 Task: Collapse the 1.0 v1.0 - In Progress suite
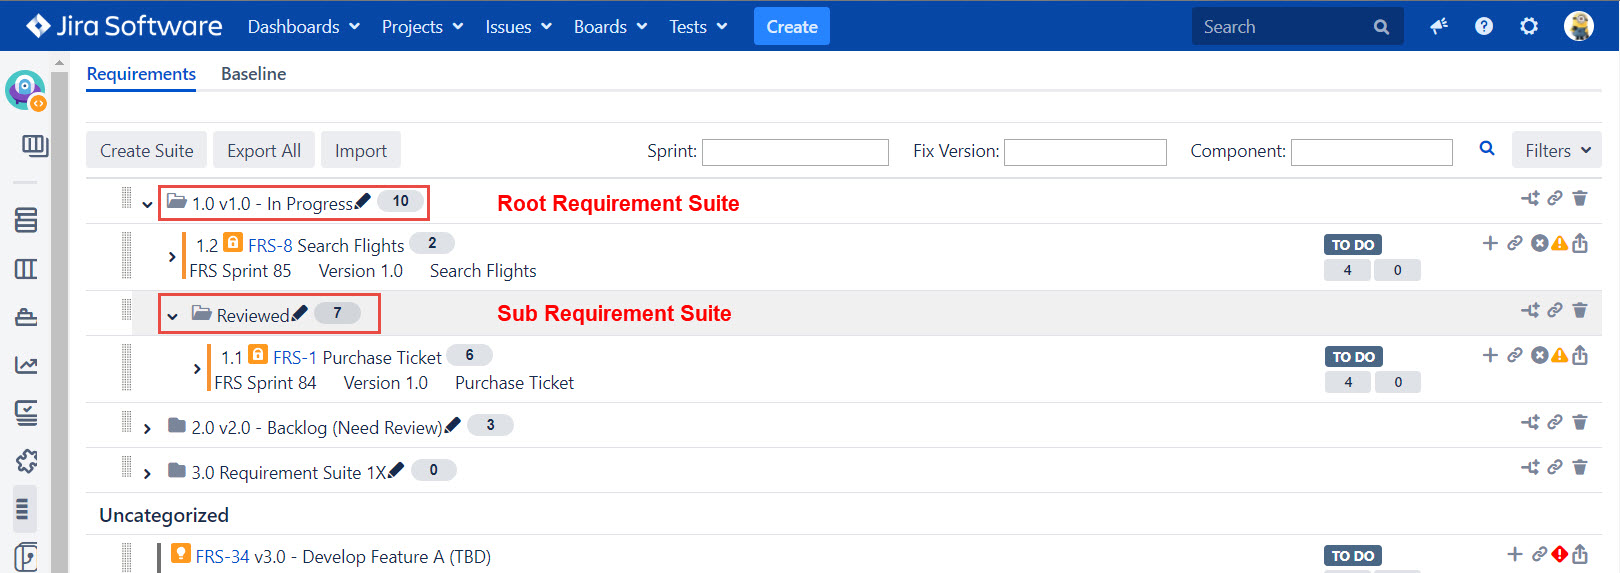coord(147,205)
